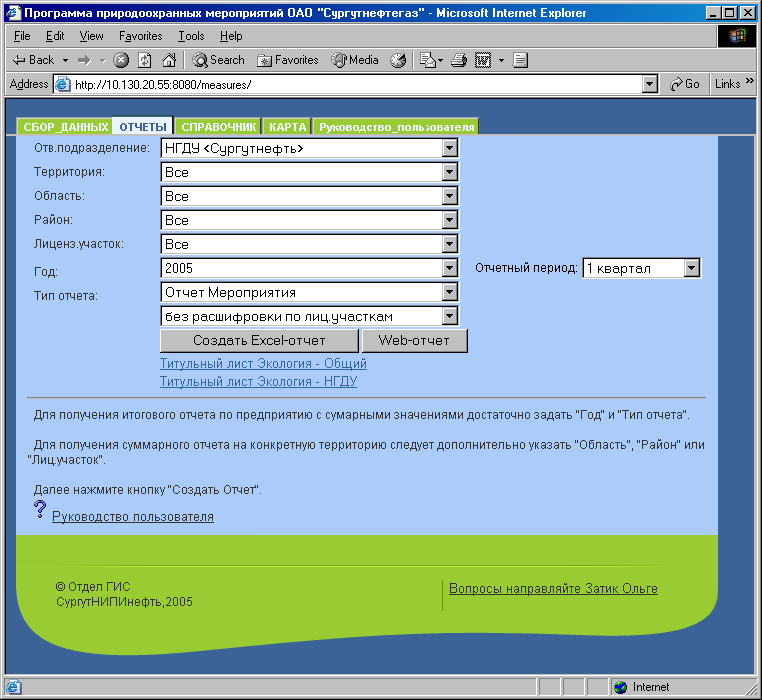Image resolution: width=762 pixels, height=700 pixels.
Task: Open the Help menu
Action: 231,36
